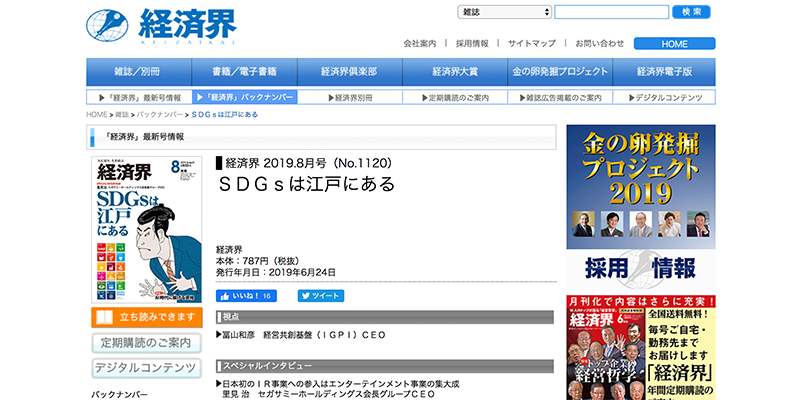Click the Facebook いいね! button
The height and width of the screenshot is (400, 800).
pyautogui.click(x=246, y=296)
